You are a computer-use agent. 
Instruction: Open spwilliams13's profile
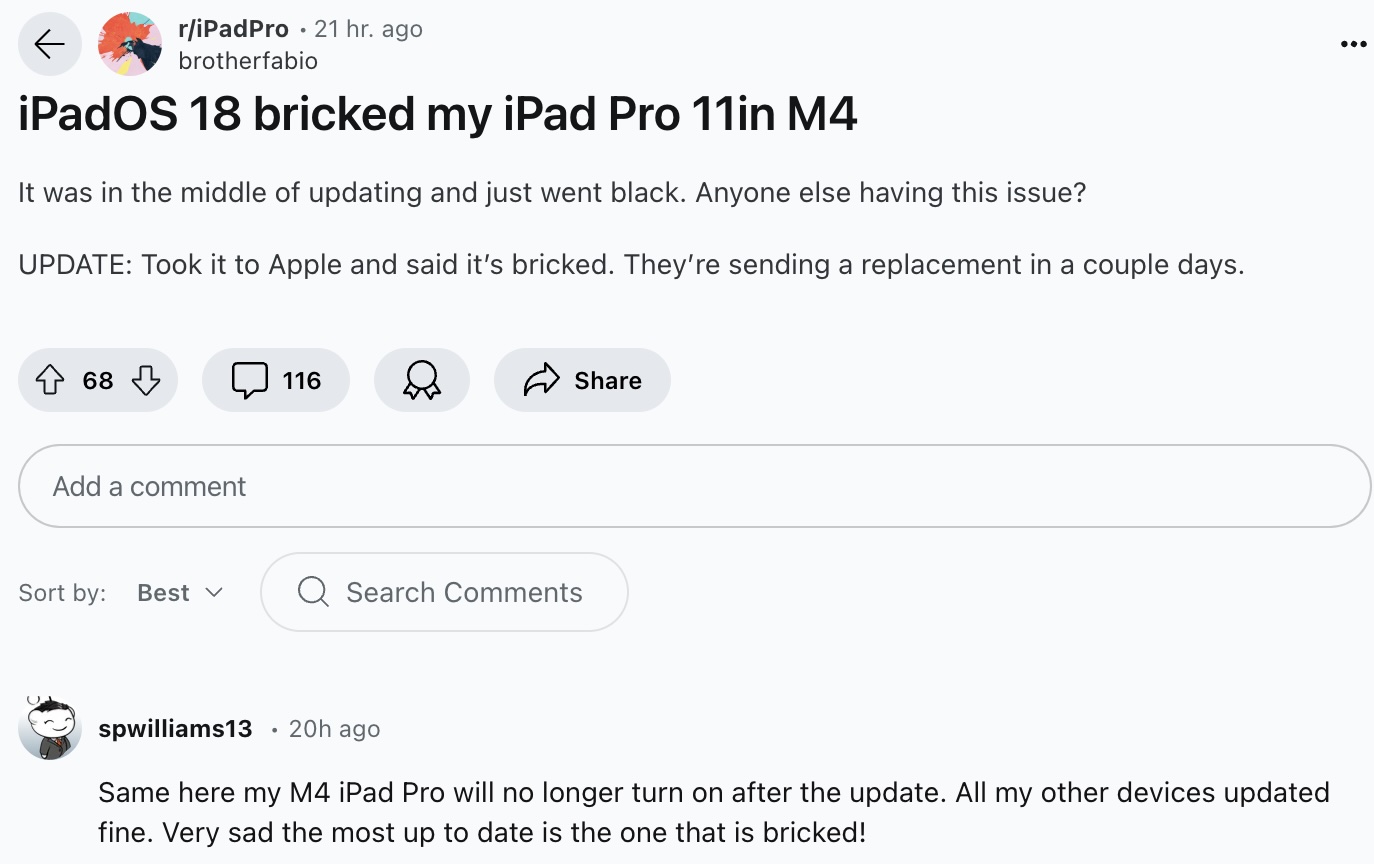coord(175,729)
